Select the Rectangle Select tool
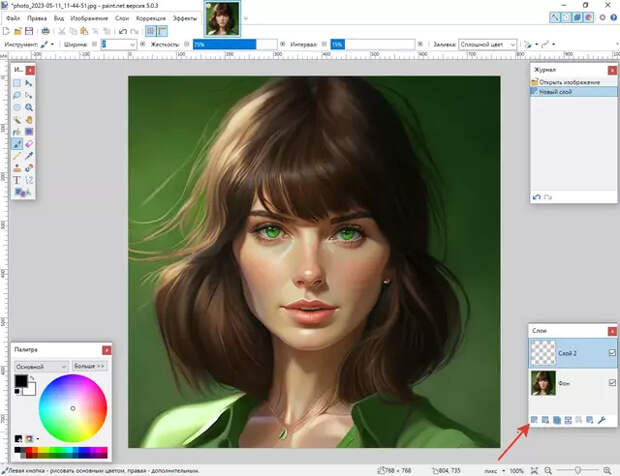 [x=17, y=83]
